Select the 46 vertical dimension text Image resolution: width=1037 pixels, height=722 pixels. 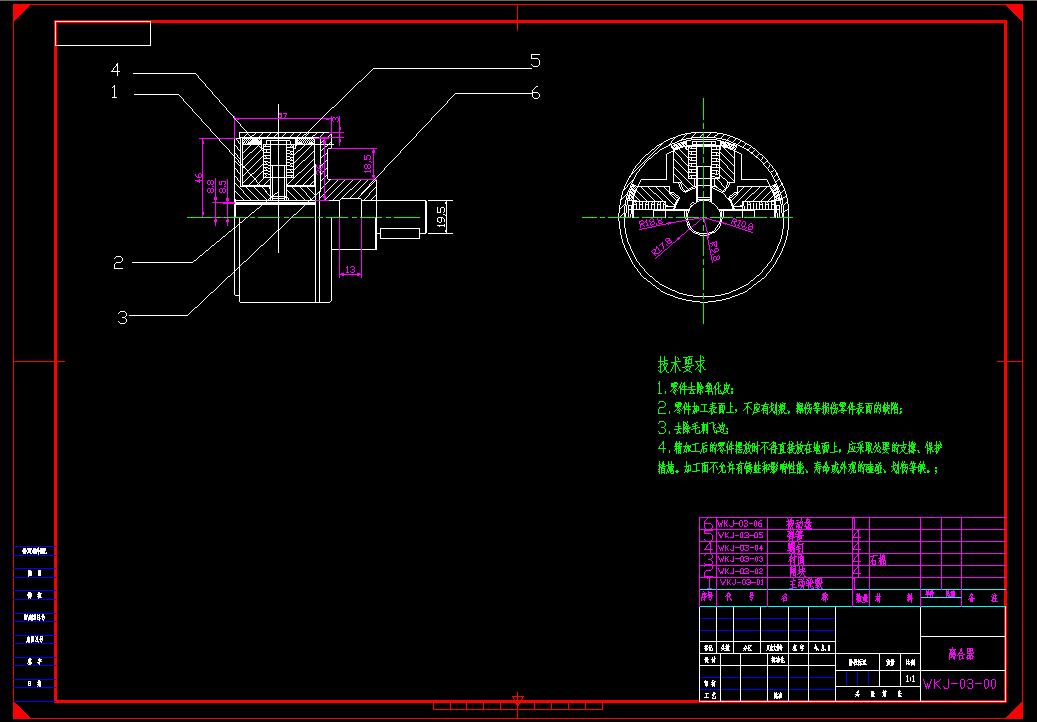[198, 177]
